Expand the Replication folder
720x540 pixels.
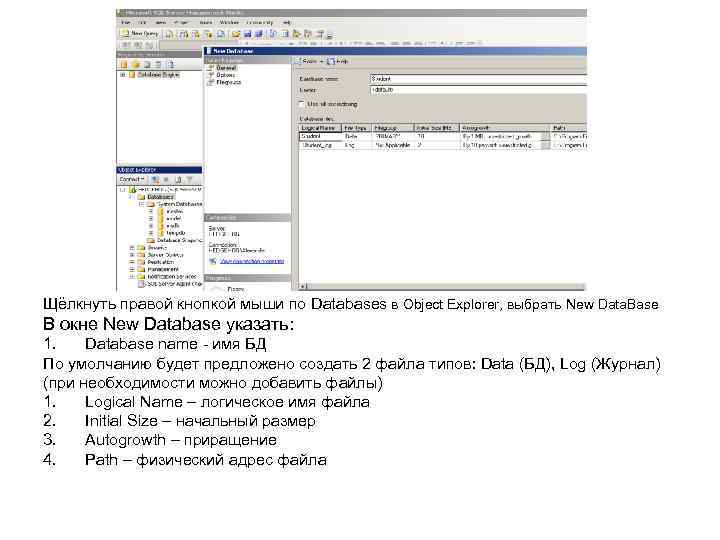pyautogui.click(x=132, y=262)
